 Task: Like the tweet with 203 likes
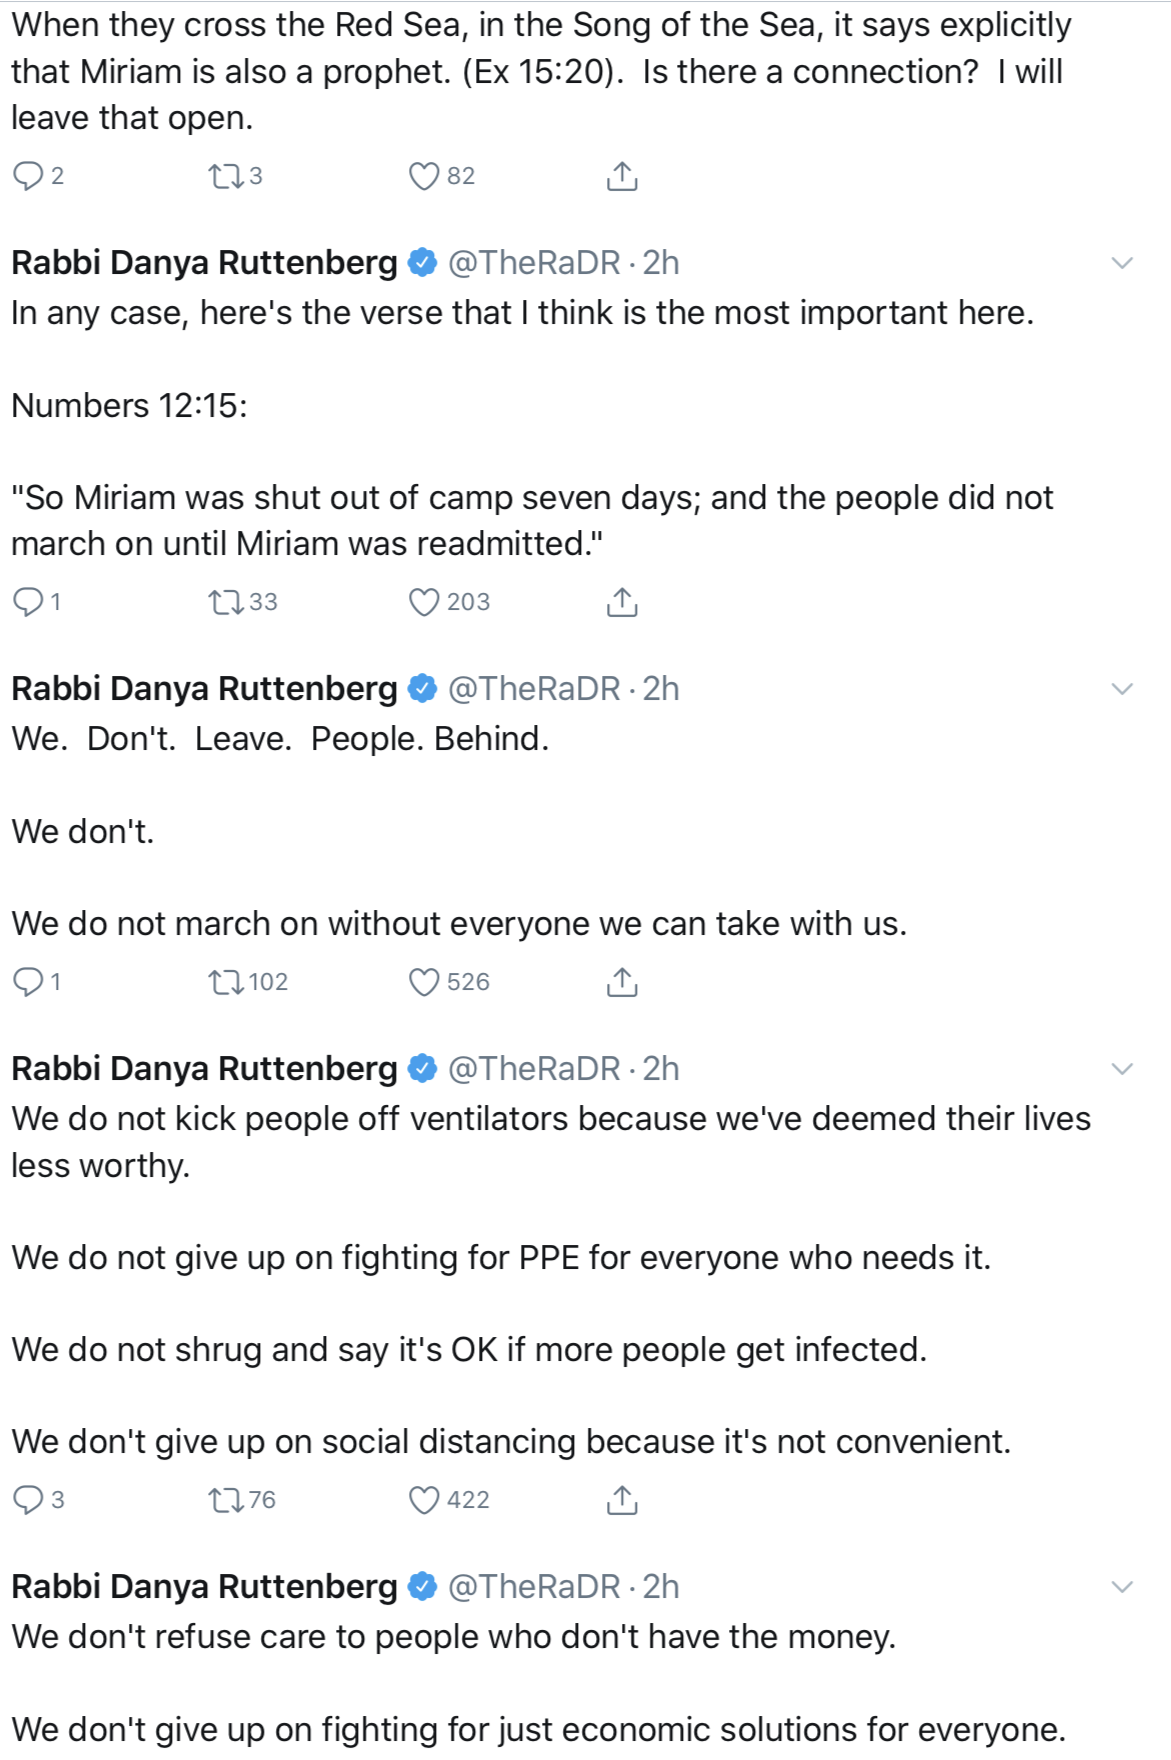[424, 602]
